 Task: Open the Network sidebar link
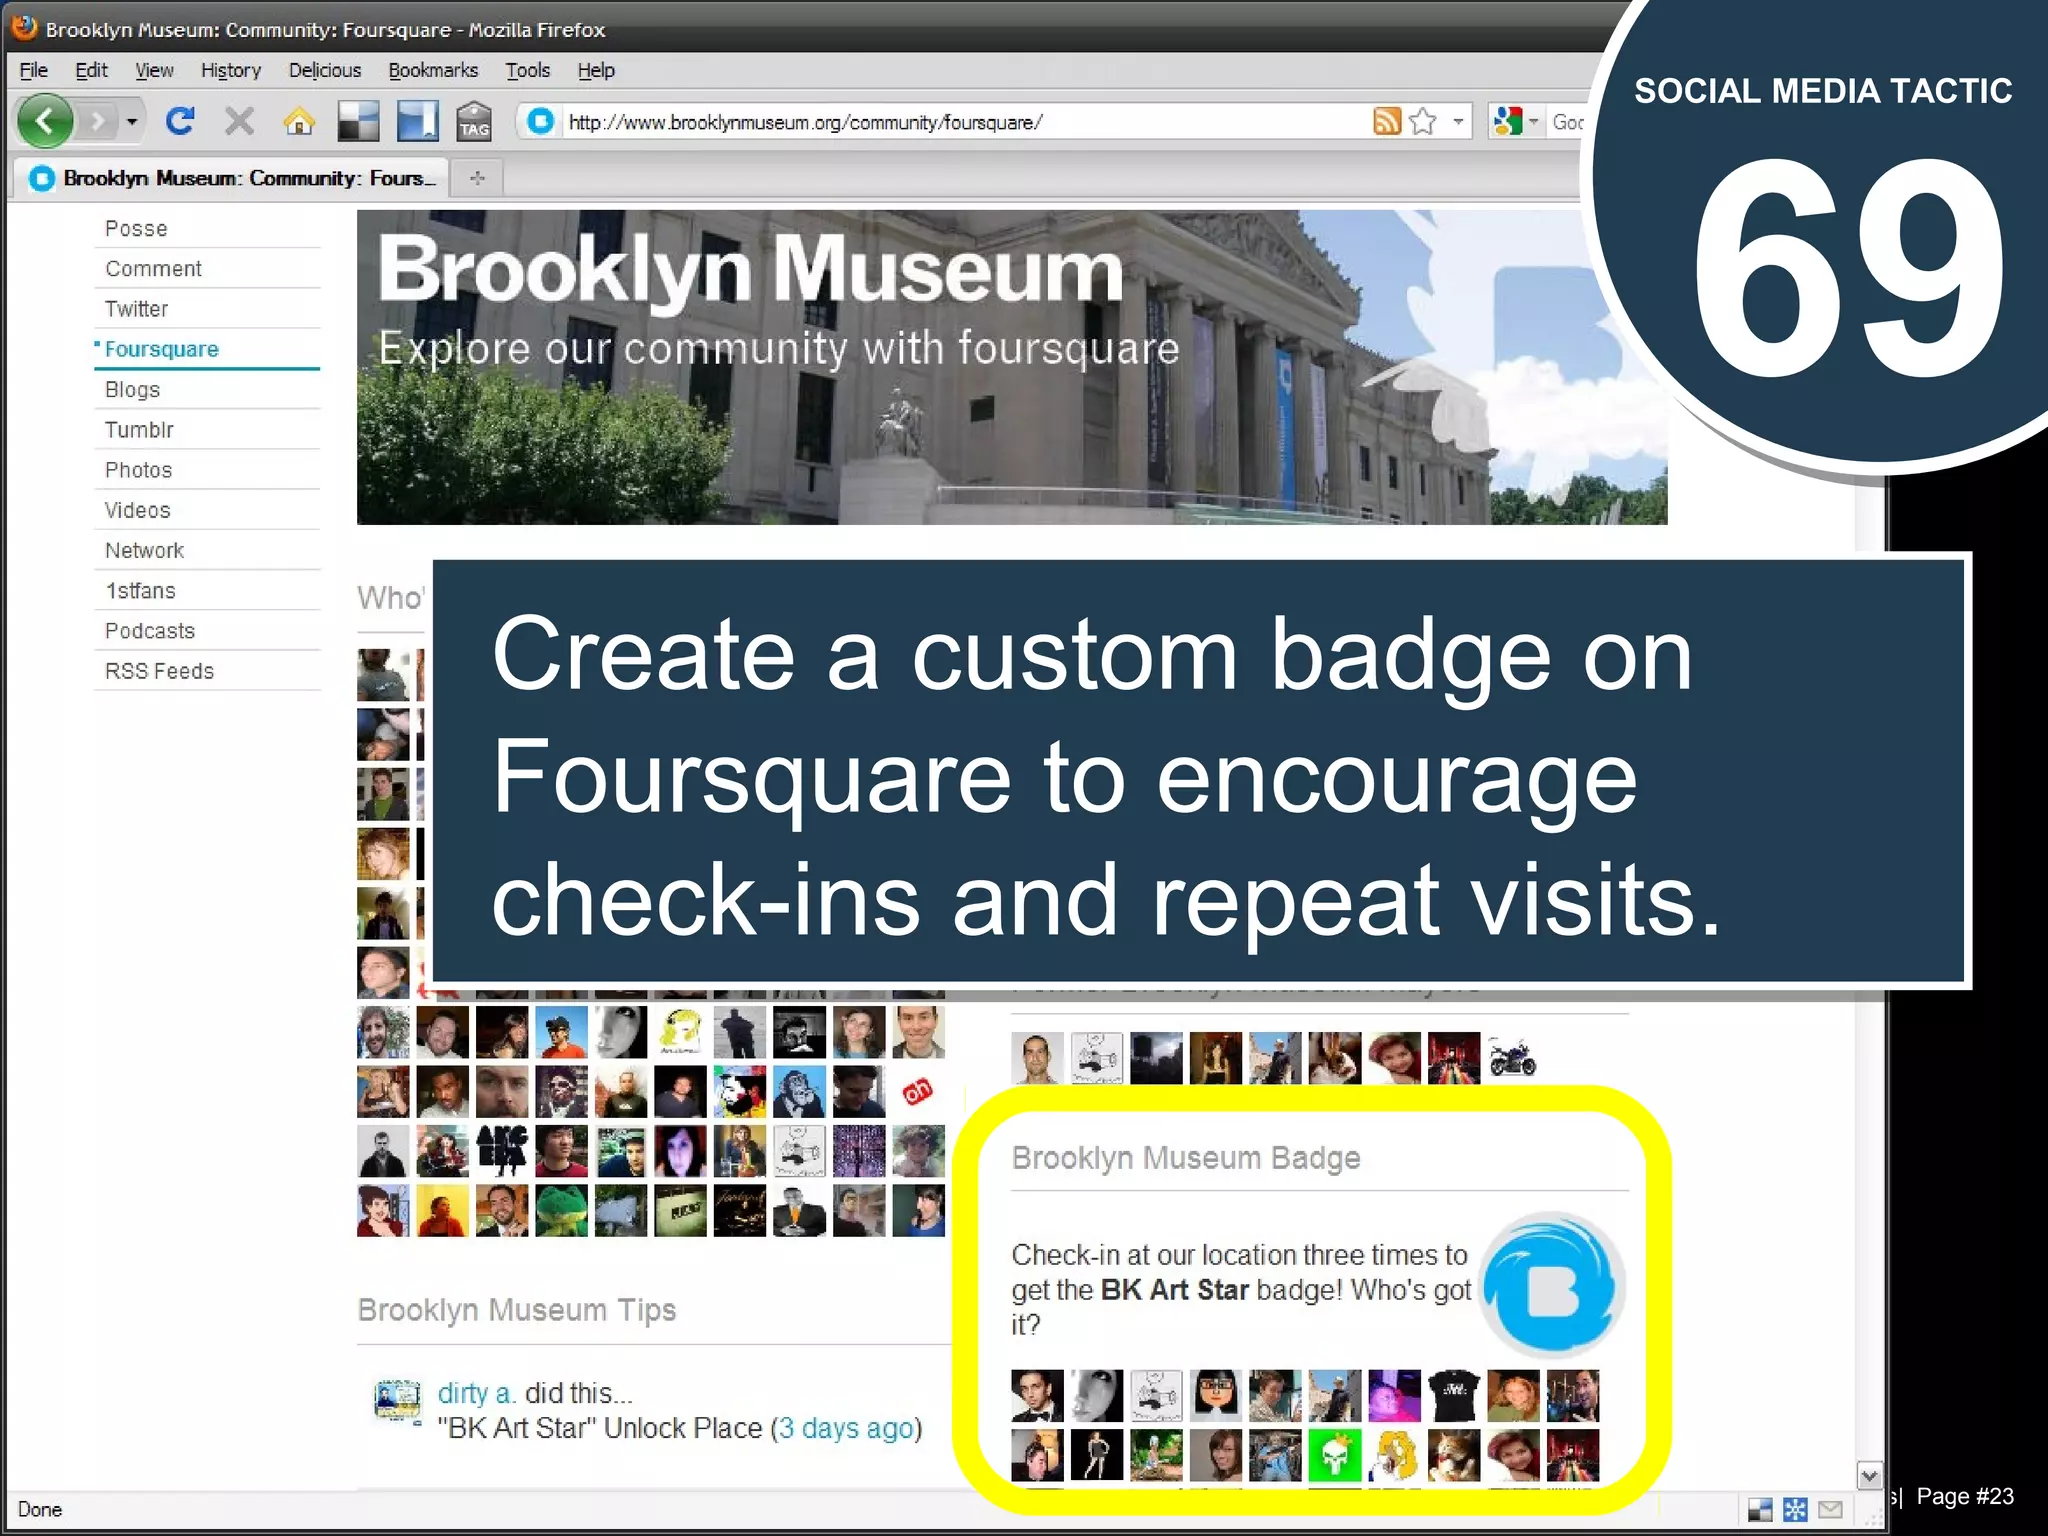pos(144,550)
